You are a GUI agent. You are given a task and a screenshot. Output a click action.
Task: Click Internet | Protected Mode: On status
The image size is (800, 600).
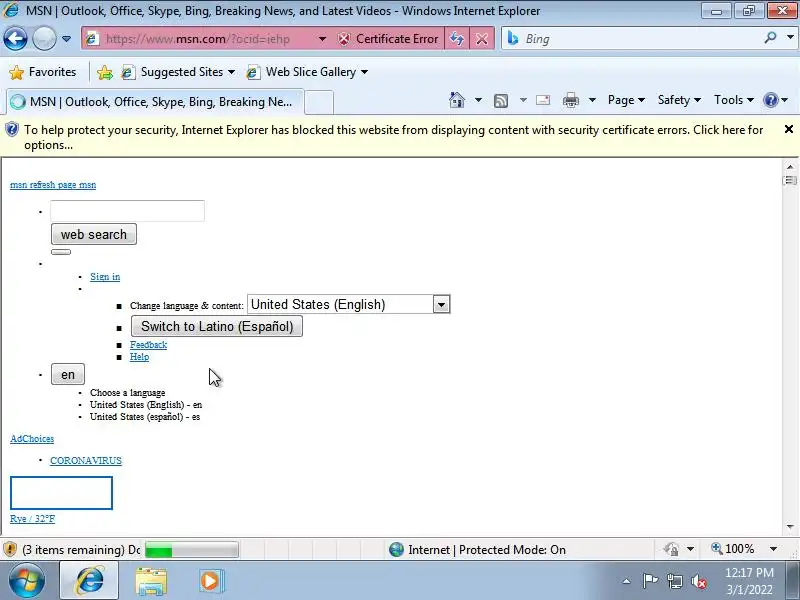[477, 549]
